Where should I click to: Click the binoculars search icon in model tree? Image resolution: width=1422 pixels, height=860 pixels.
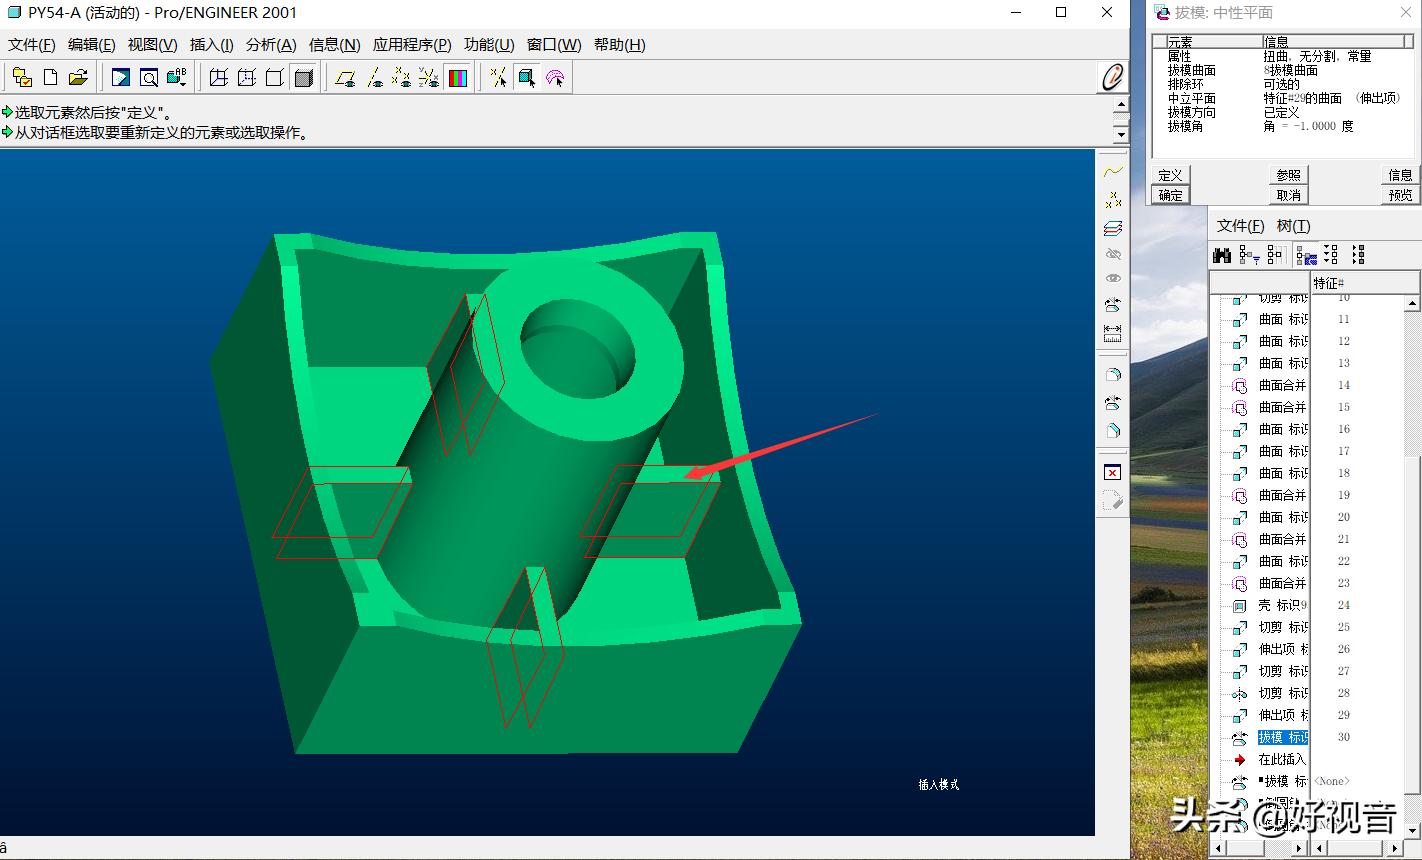point(1222,255)
